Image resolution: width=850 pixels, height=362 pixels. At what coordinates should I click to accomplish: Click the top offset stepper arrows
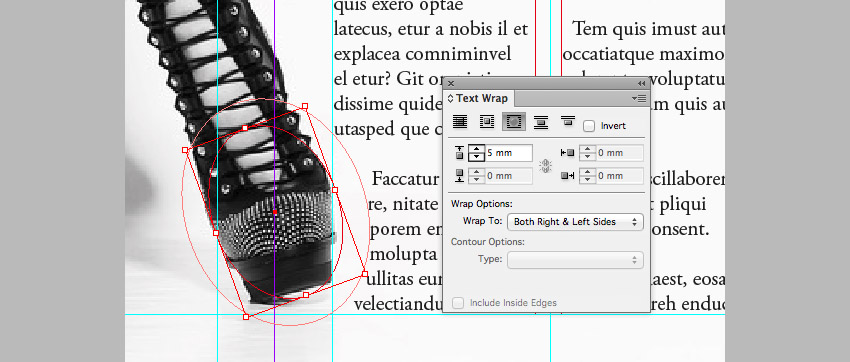point(476,153)
